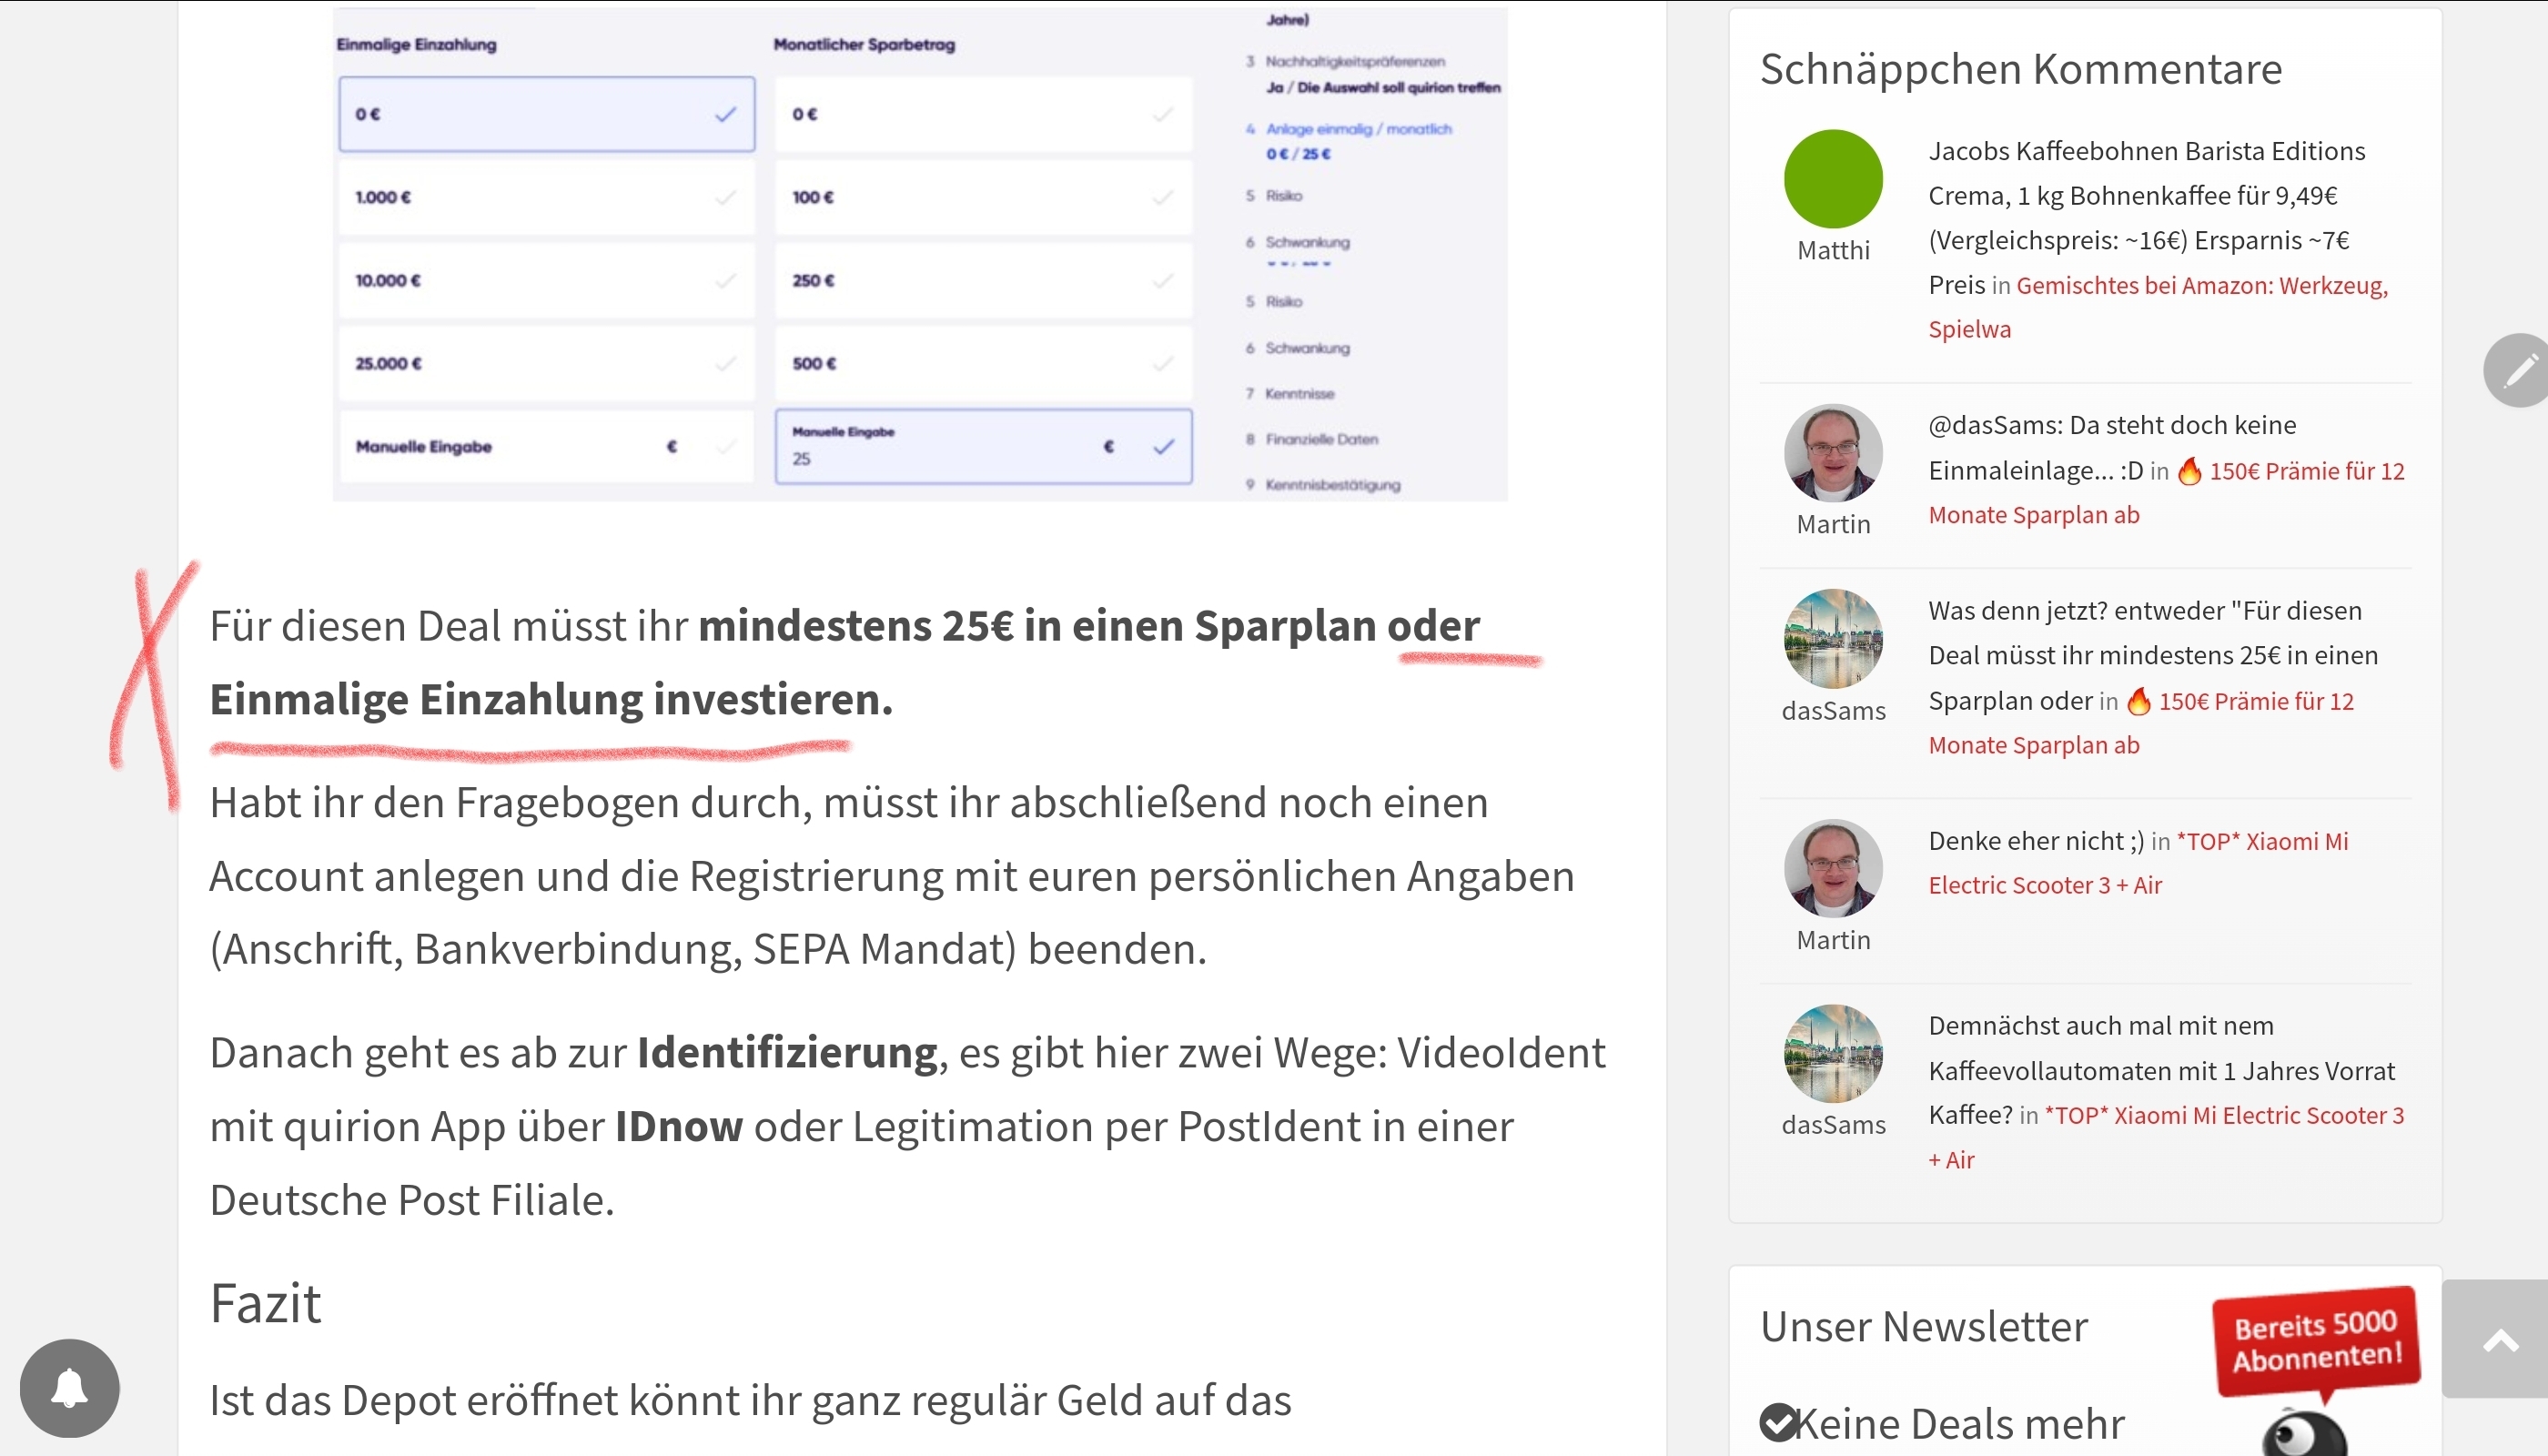The width and height of the screenshot is (2548, 1456).
Task: Click Martin's avatar beside 'Denke eher nicht'
Action: (1832, 868)
